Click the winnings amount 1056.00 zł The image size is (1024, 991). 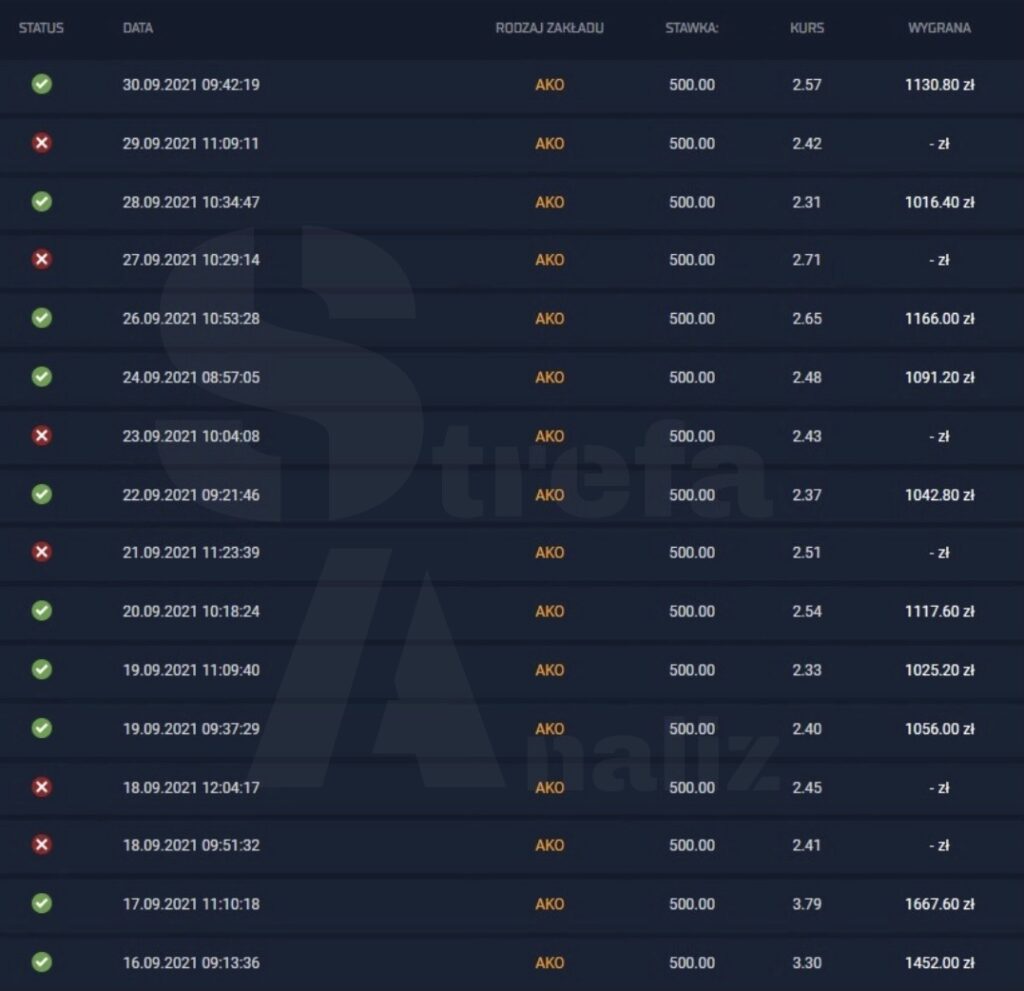[940, 729]
